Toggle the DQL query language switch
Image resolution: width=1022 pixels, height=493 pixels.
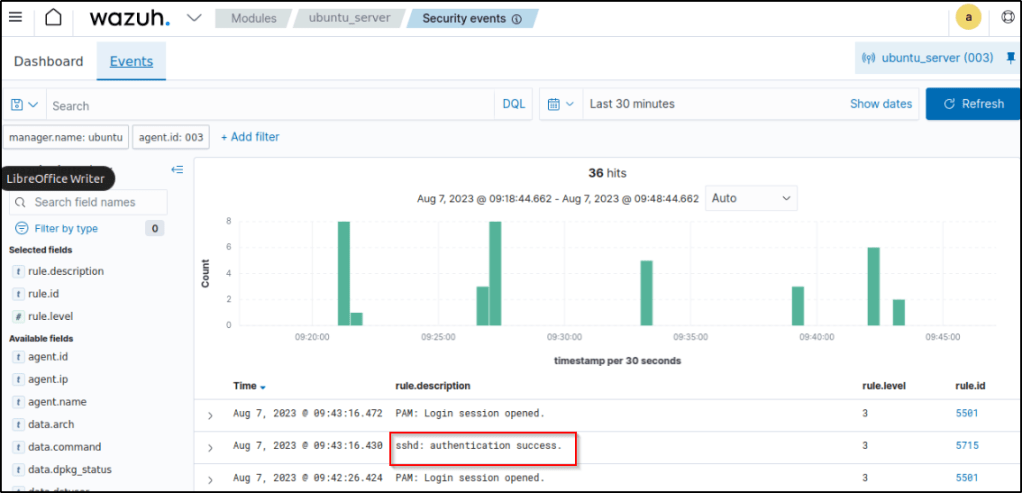pos(513,104)
